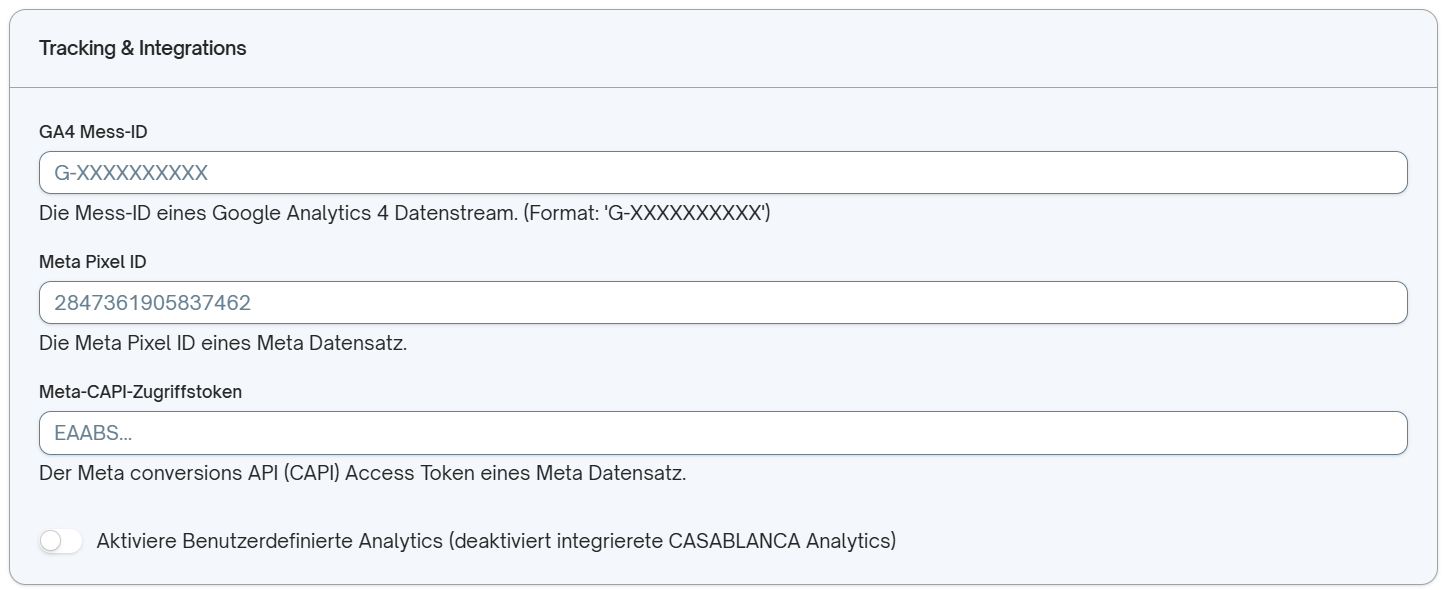The height and width of the screenshot is (590, 1444).
Task: Focus the Meta Pixel ID input field
Action: pyautogui.click(x=723, y=303)
